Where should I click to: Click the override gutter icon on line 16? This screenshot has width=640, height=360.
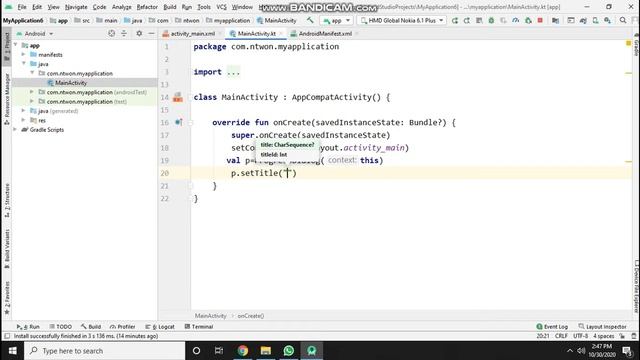[178, 122]
